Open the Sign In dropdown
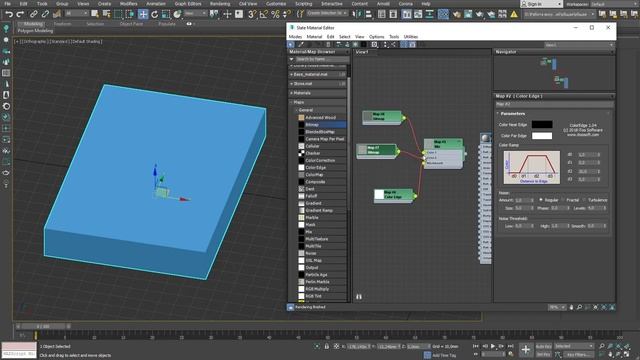This screenshot has height=360, width=640. click(x=541, y=4)
